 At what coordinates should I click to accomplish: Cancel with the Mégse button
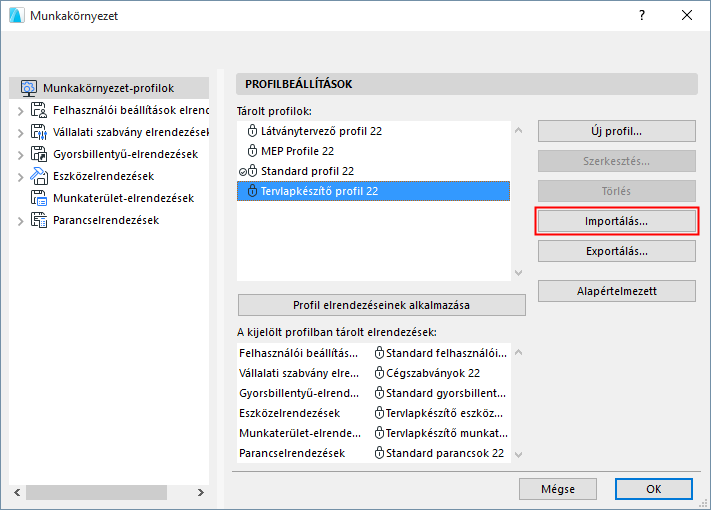[x=558, y=489]
